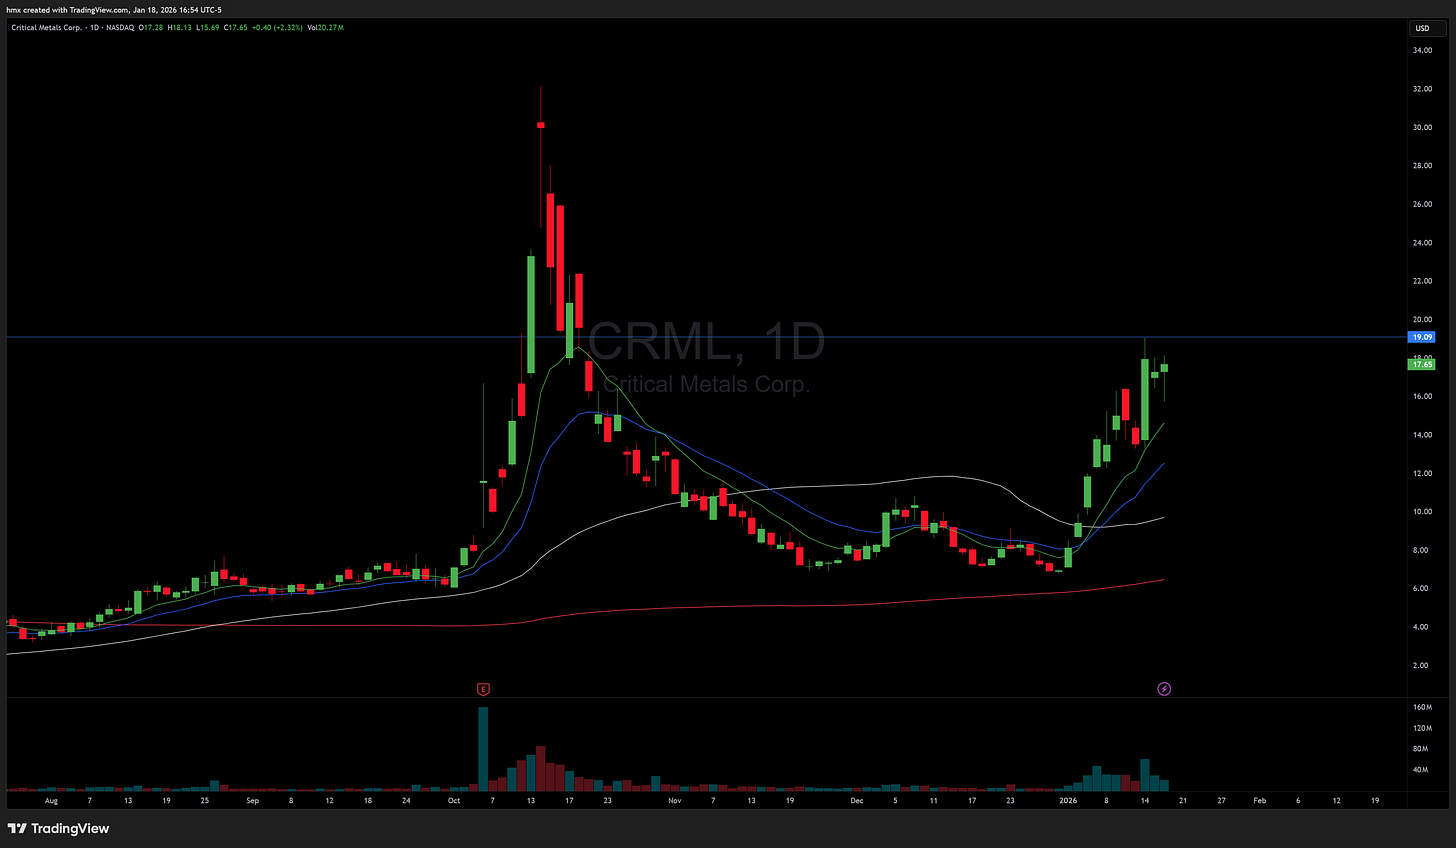The image size is (1456, 848).
Task: Click the '1D' interval in chart legend
Action: [94, 27]
